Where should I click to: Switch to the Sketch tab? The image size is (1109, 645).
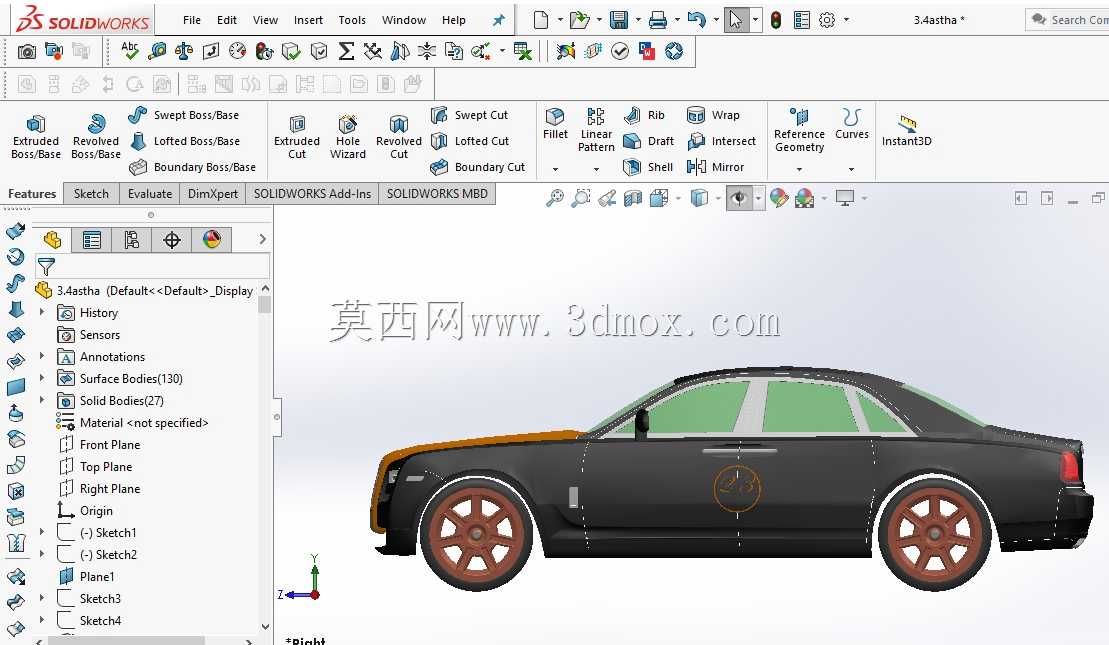(91, 194)
